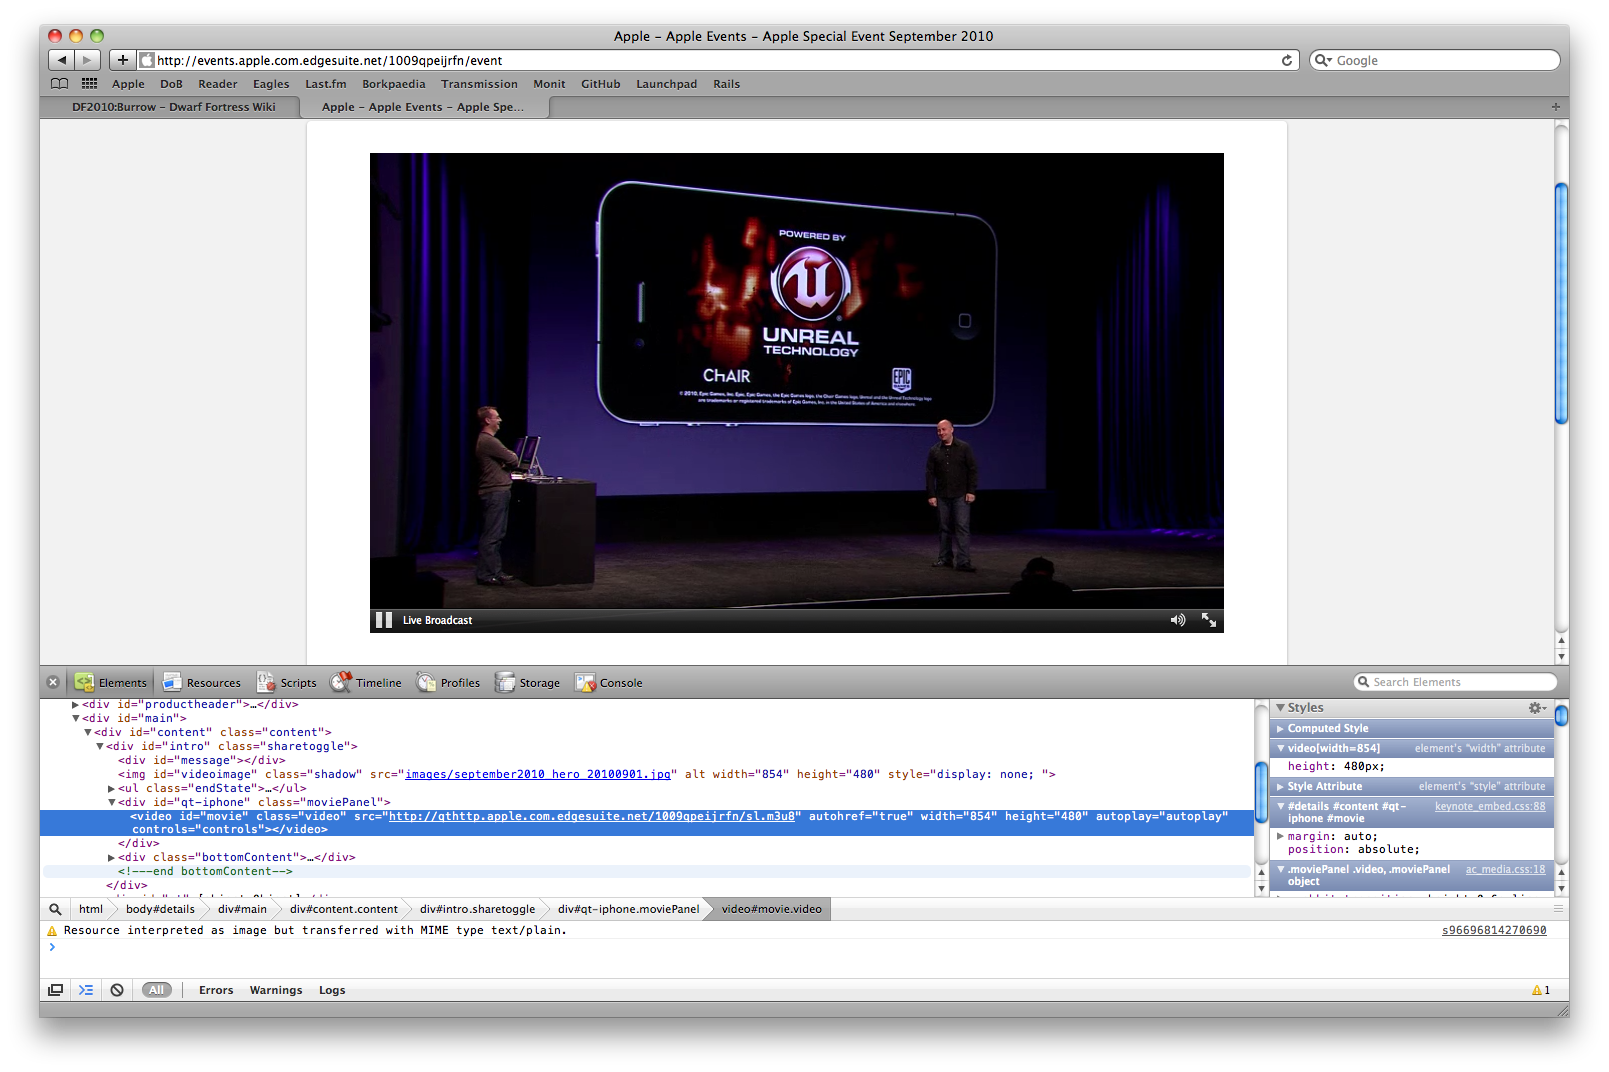Open the Resources inspector panel

pyautogui.click(x=202, y=683)
